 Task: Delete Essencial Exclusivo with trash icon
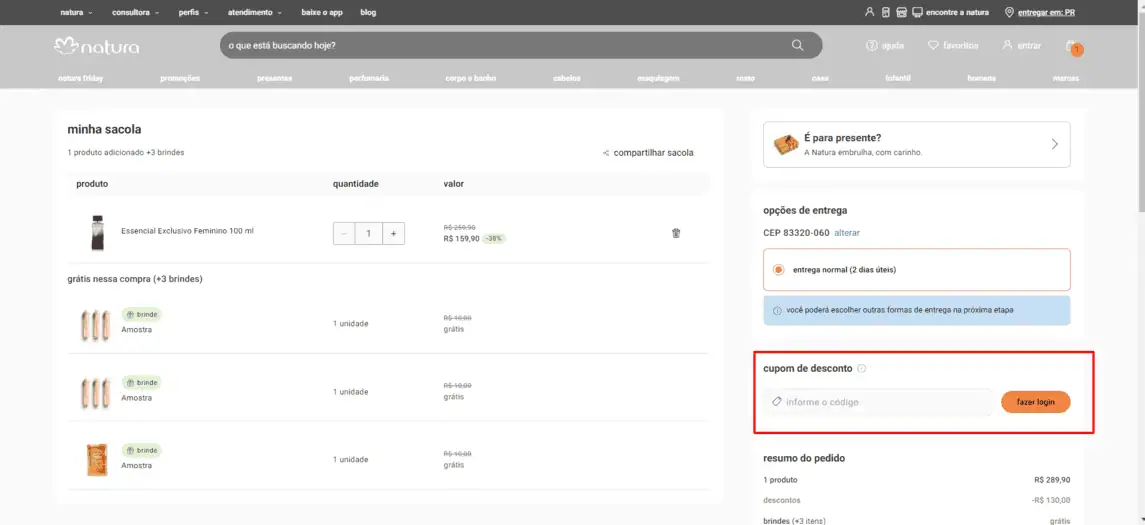click(676, 234)
